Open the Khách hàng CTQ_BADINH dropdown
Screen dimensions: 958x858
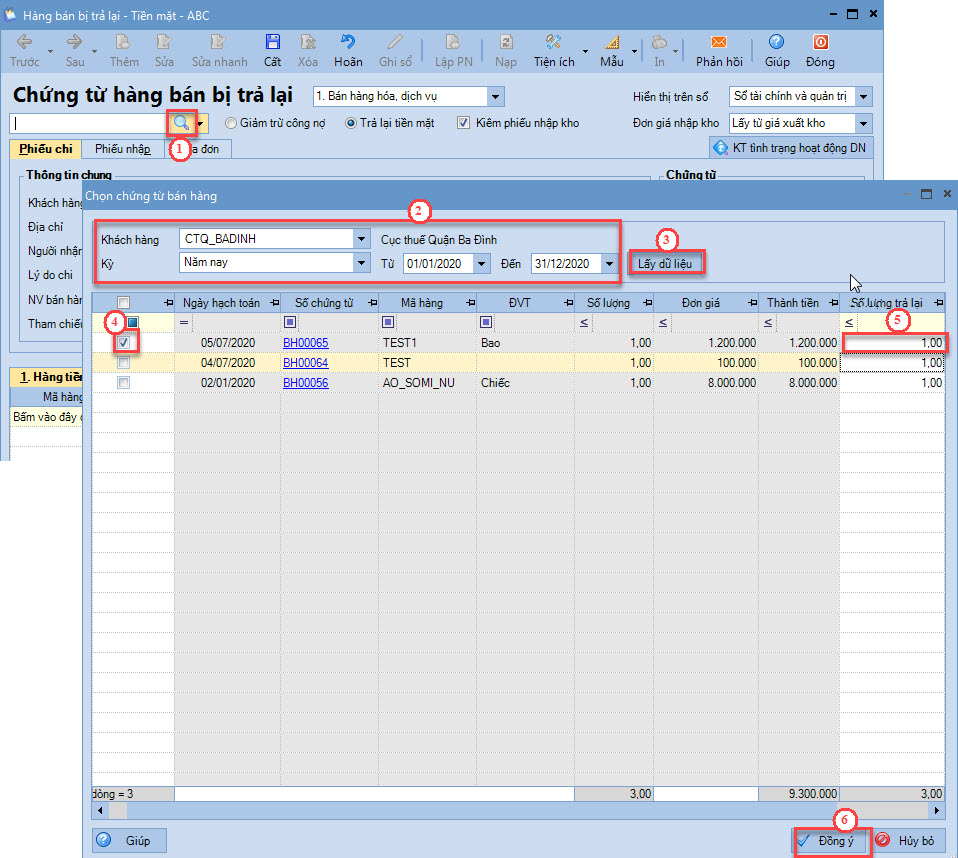coord(362,239)
